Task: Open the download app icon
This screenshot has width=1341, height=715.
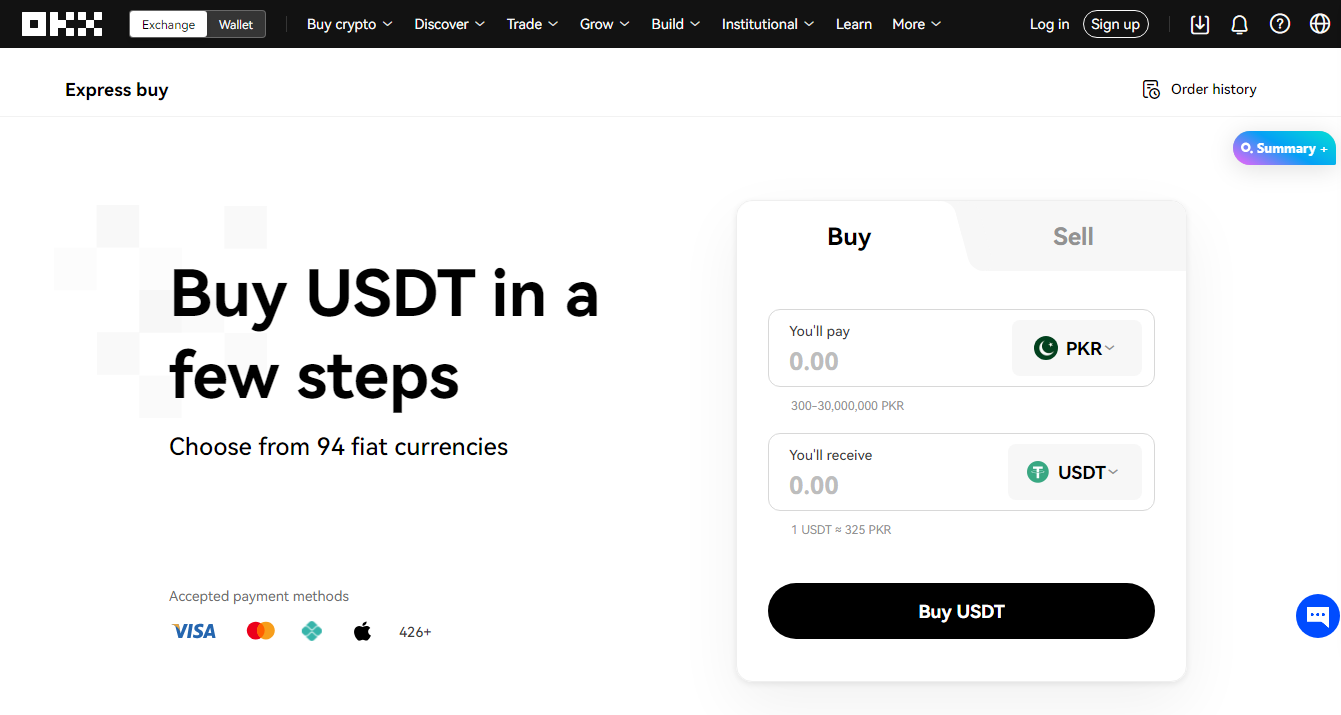Action: click(1200, 24)
